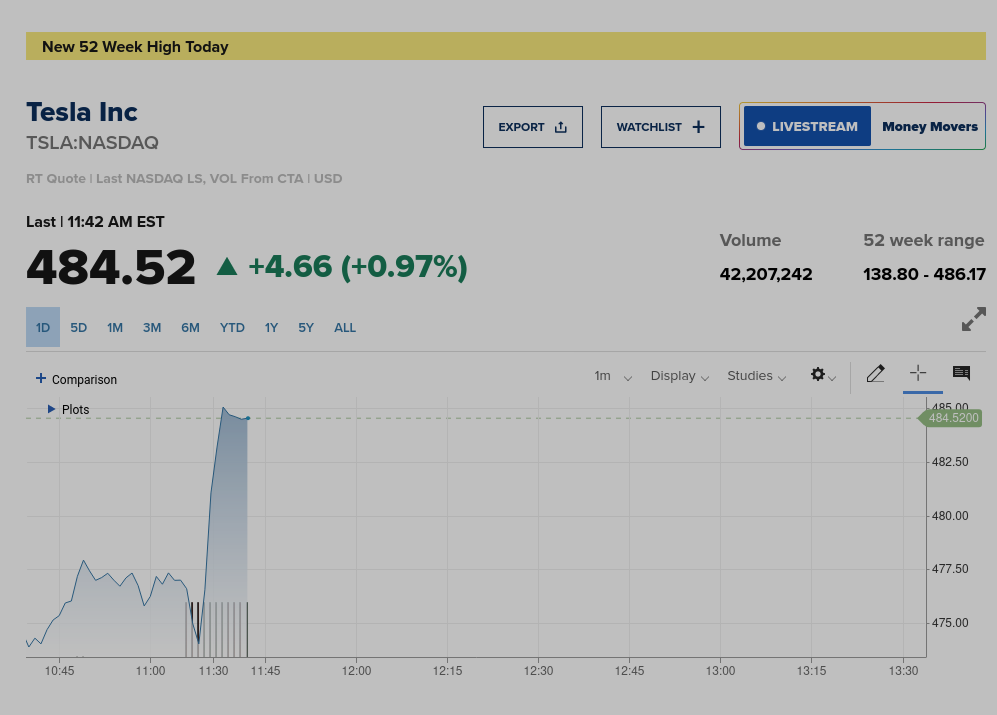Add Tesla to Watchlist
997x715 pixels.
661,127
